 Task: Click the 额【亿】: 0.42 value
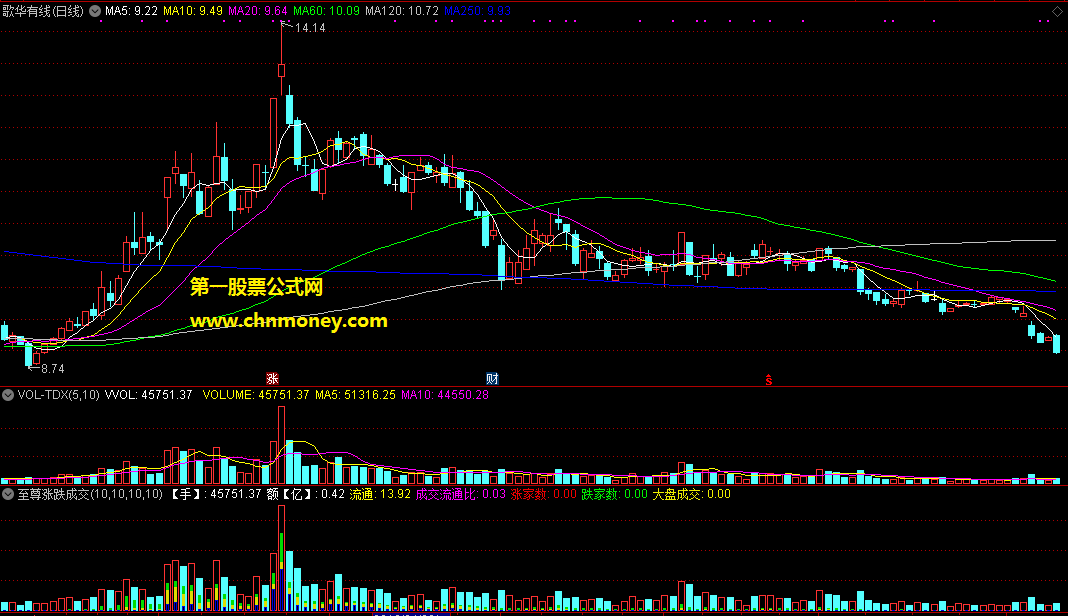[x=305, y=494]
